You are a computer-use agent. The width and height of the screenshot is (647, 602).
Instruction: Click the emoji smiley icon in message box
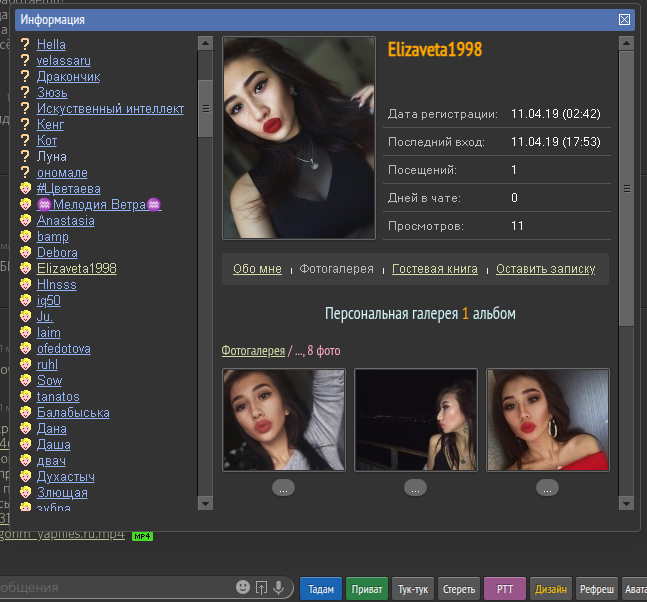point(243,588)
